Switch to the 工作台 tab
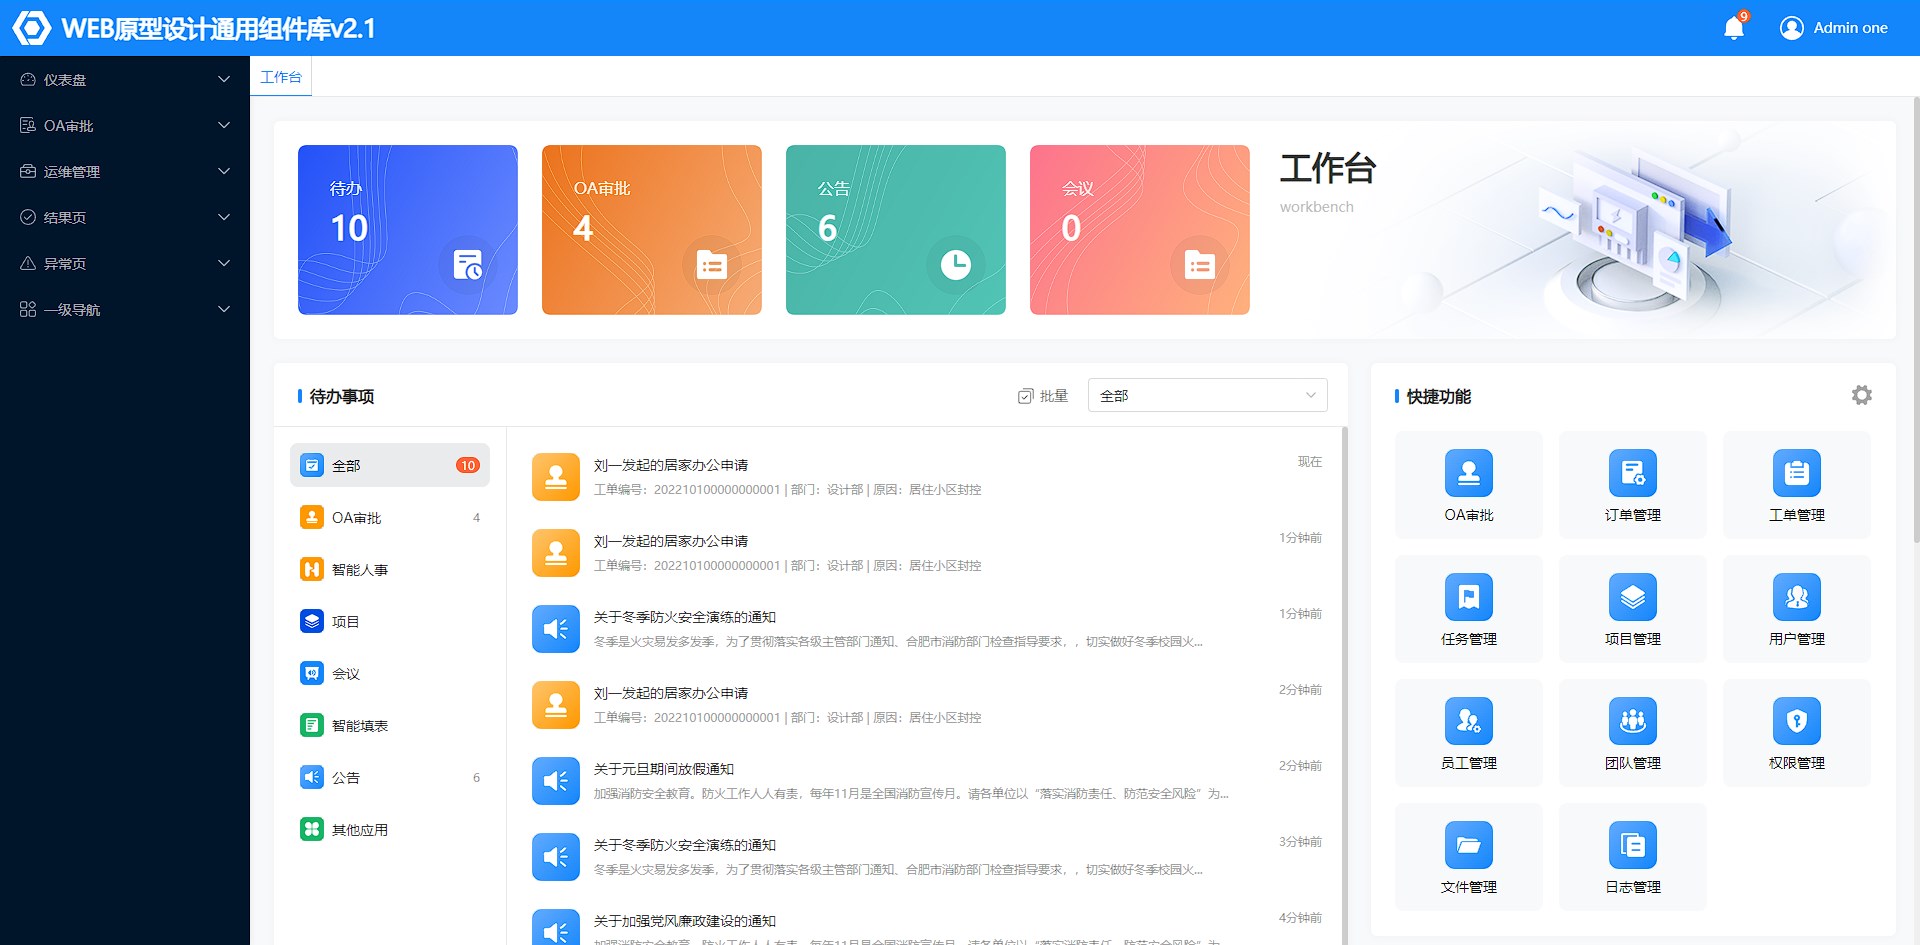This screenshot has height=945, width=1920. pyautogui.click(x=281, y=77)
